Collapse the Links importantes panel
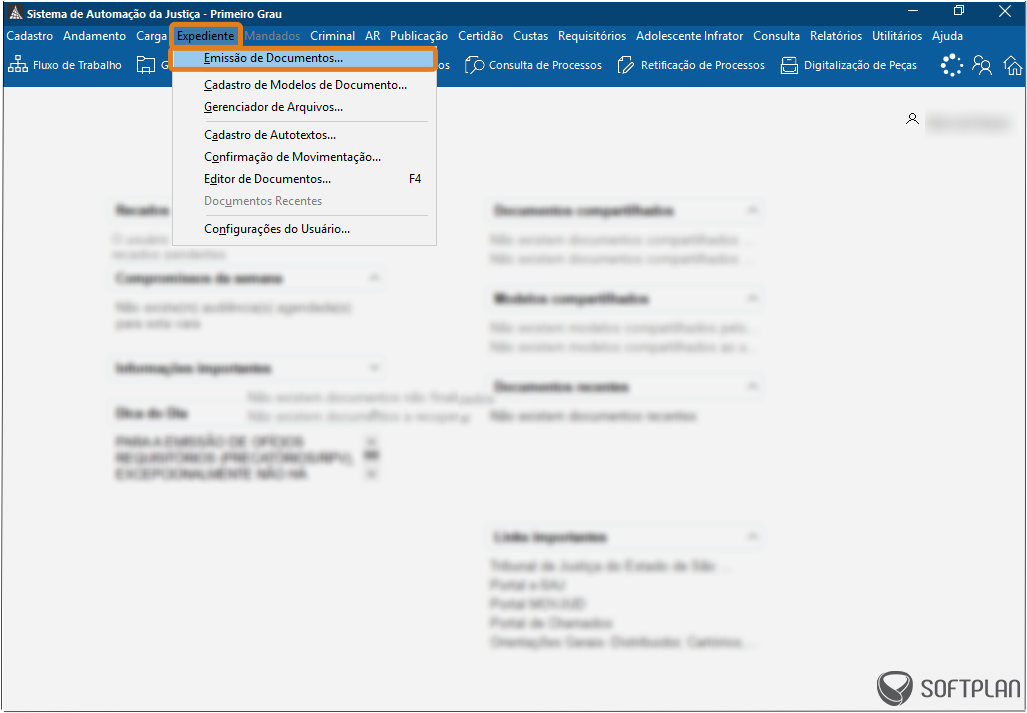This screenshot has height=713, width=1027. [x=753, y=537]
